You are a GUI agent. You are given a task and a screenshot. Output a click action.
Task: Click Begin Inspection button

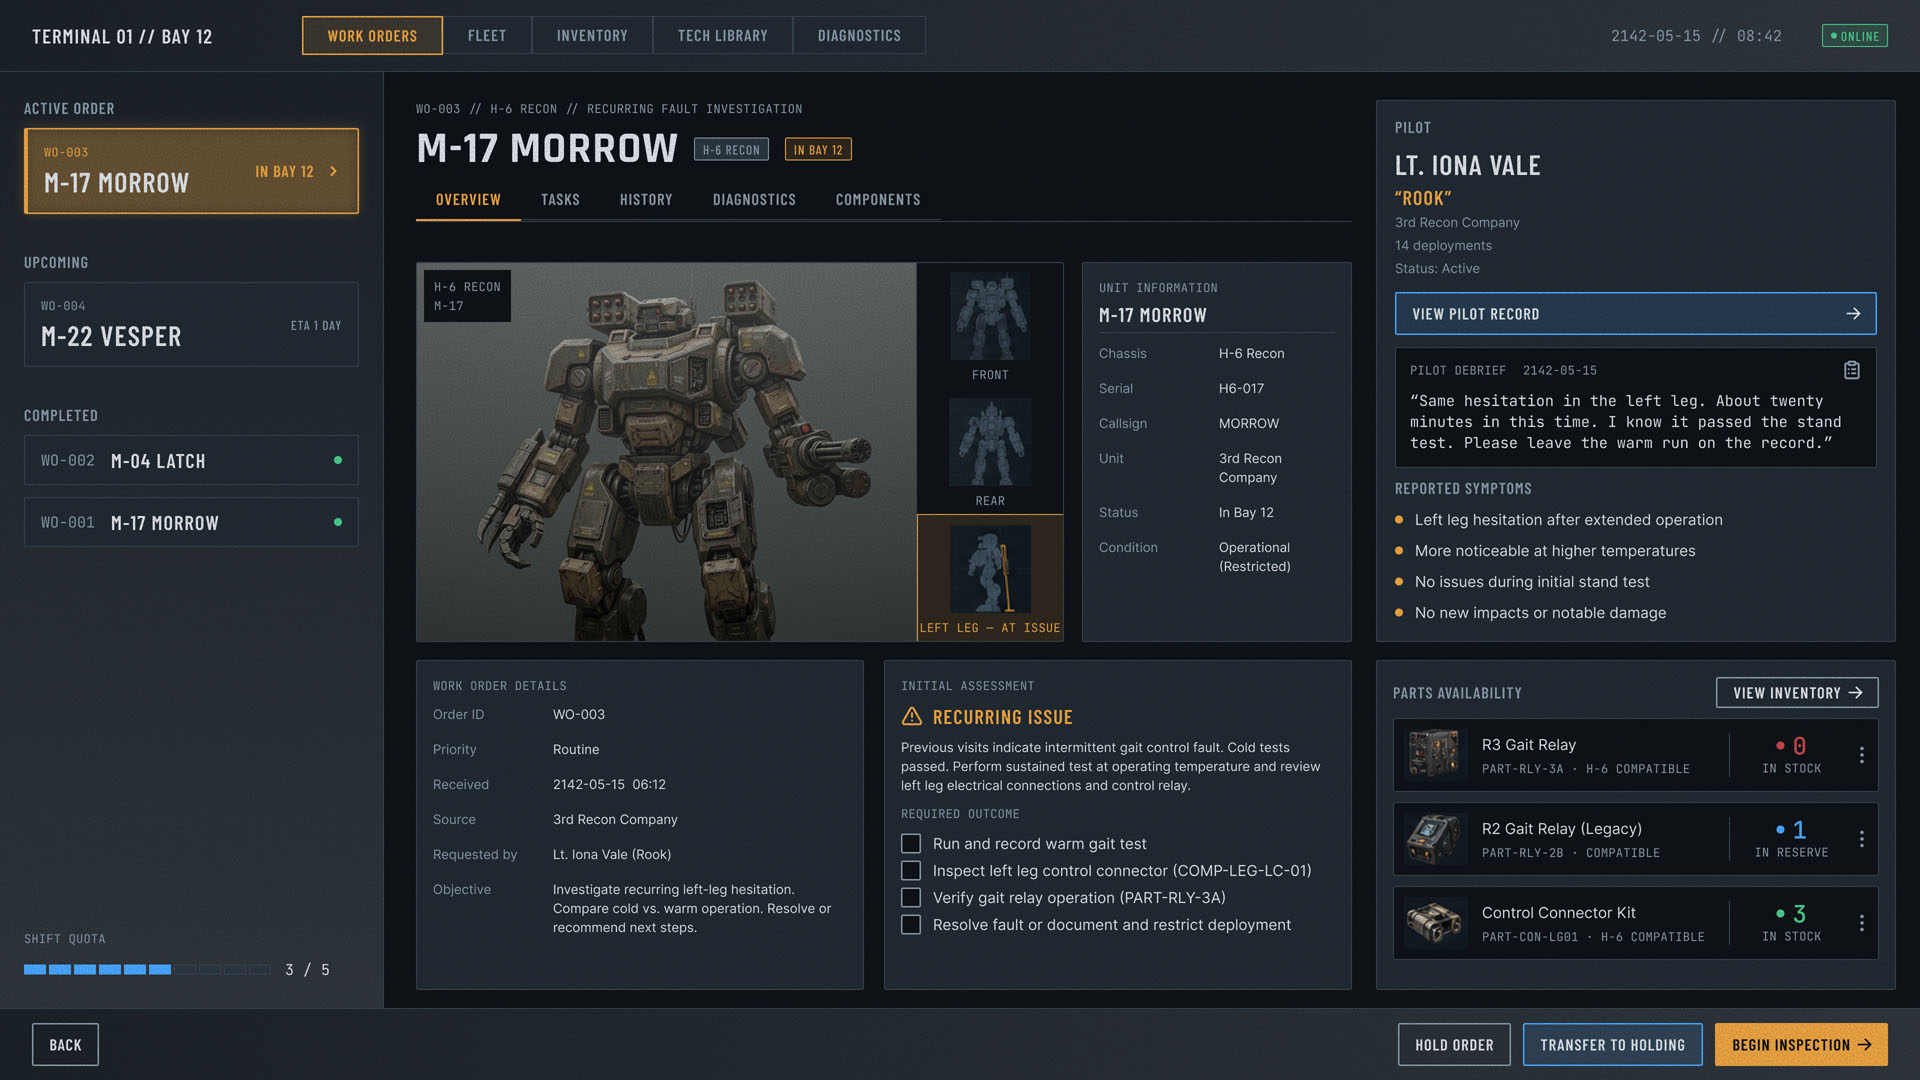(1801, 1045)
